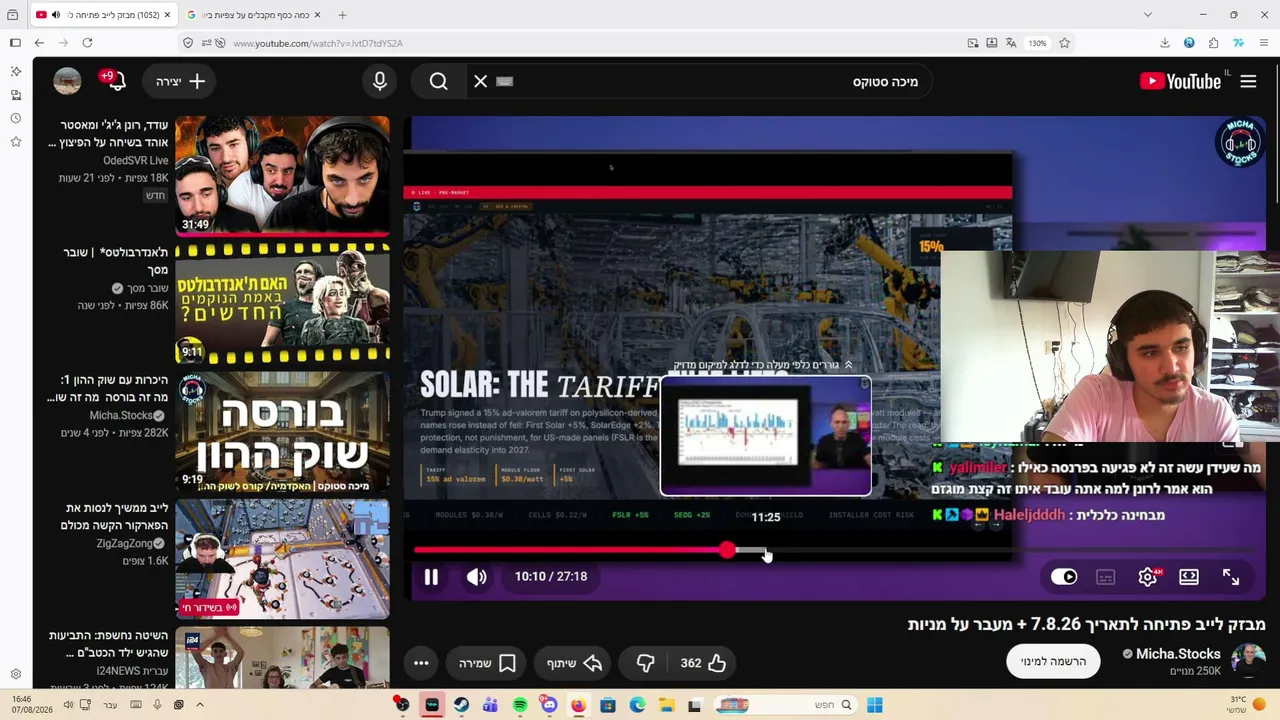Toggle subtitles captions button in player
This screenshot has height=720, width=1280.
[1105, 577]
